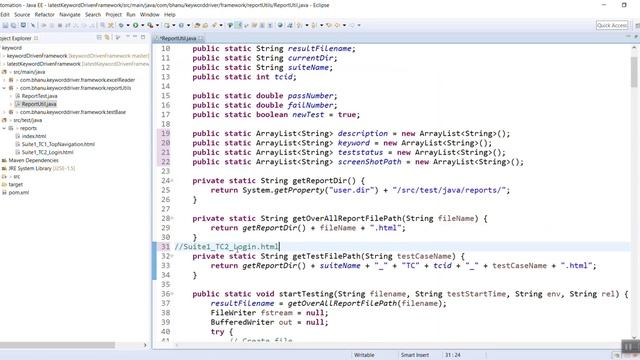Select the Project Explorer tab
This screenshot has height=360, width=640.
(16, 38)
